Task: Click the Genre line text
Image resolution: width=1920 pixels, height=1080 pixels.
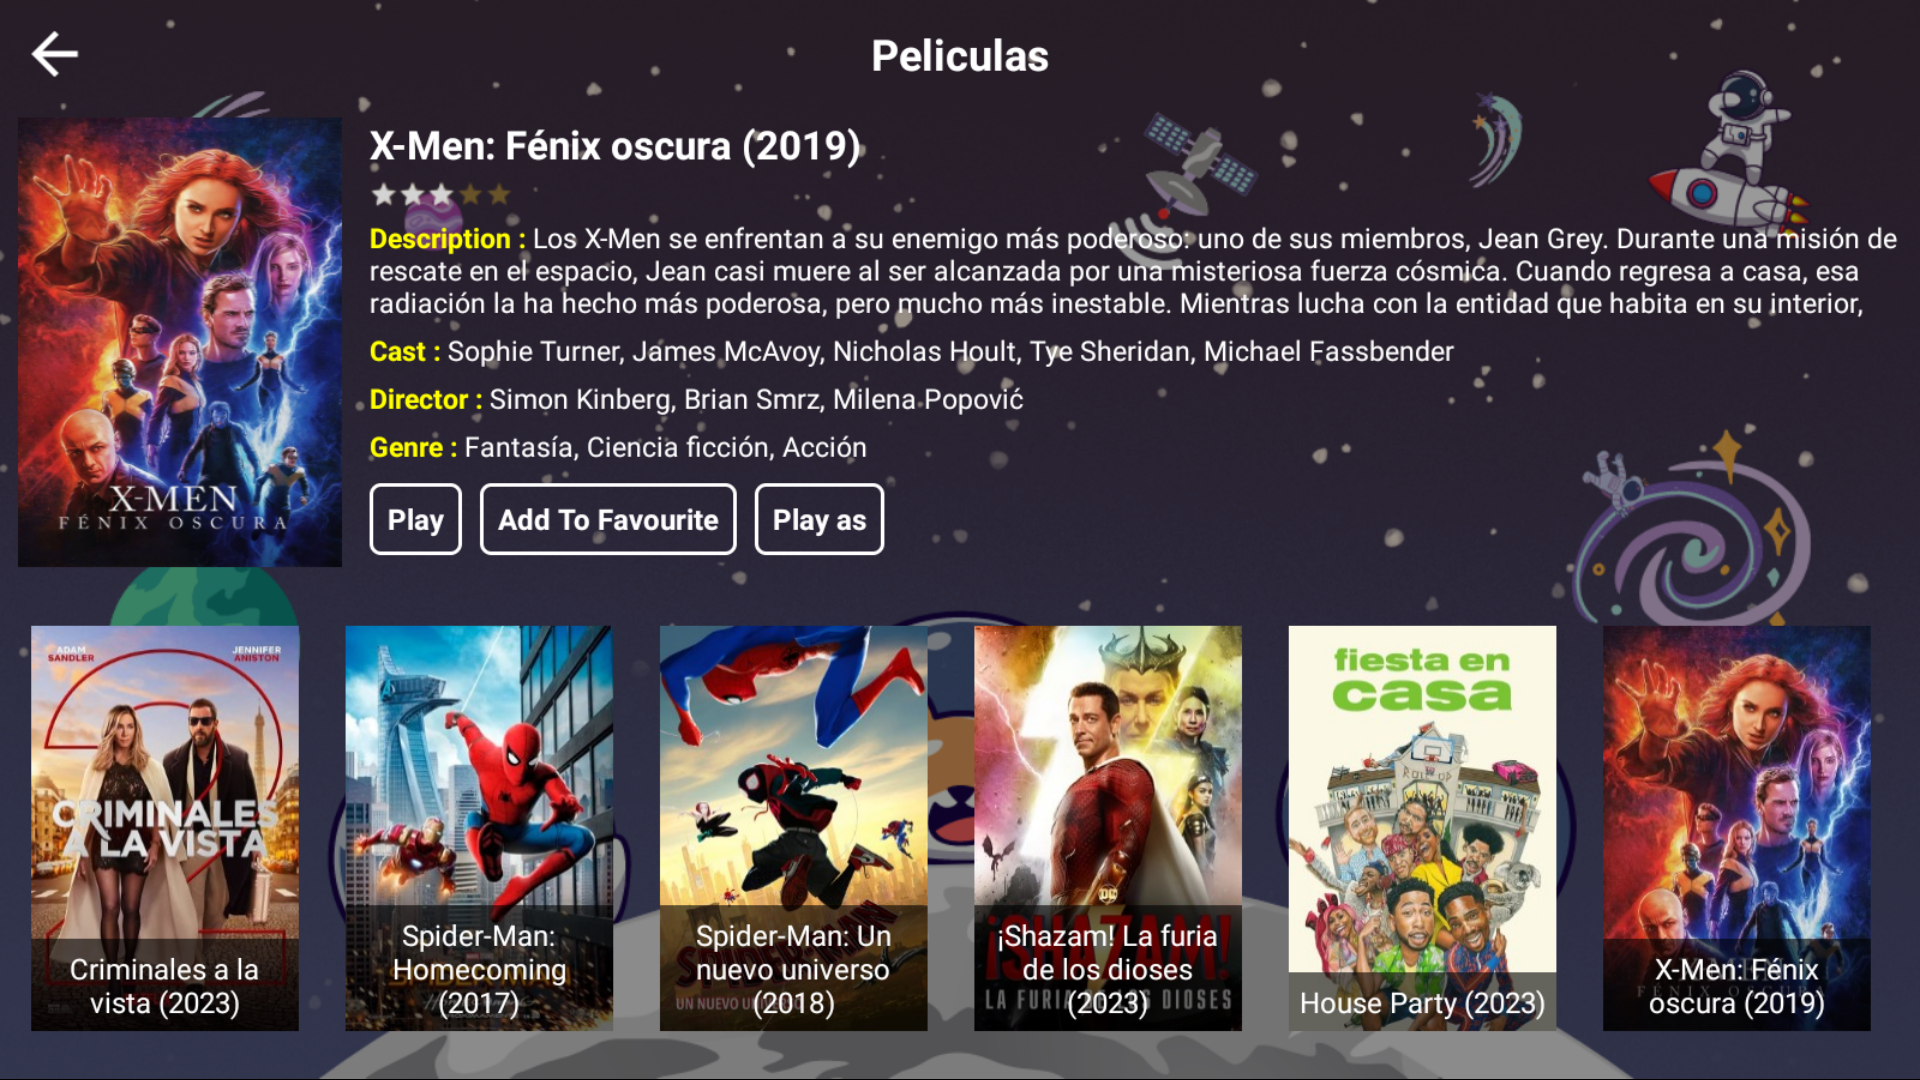Action: (x=618, y=448)
